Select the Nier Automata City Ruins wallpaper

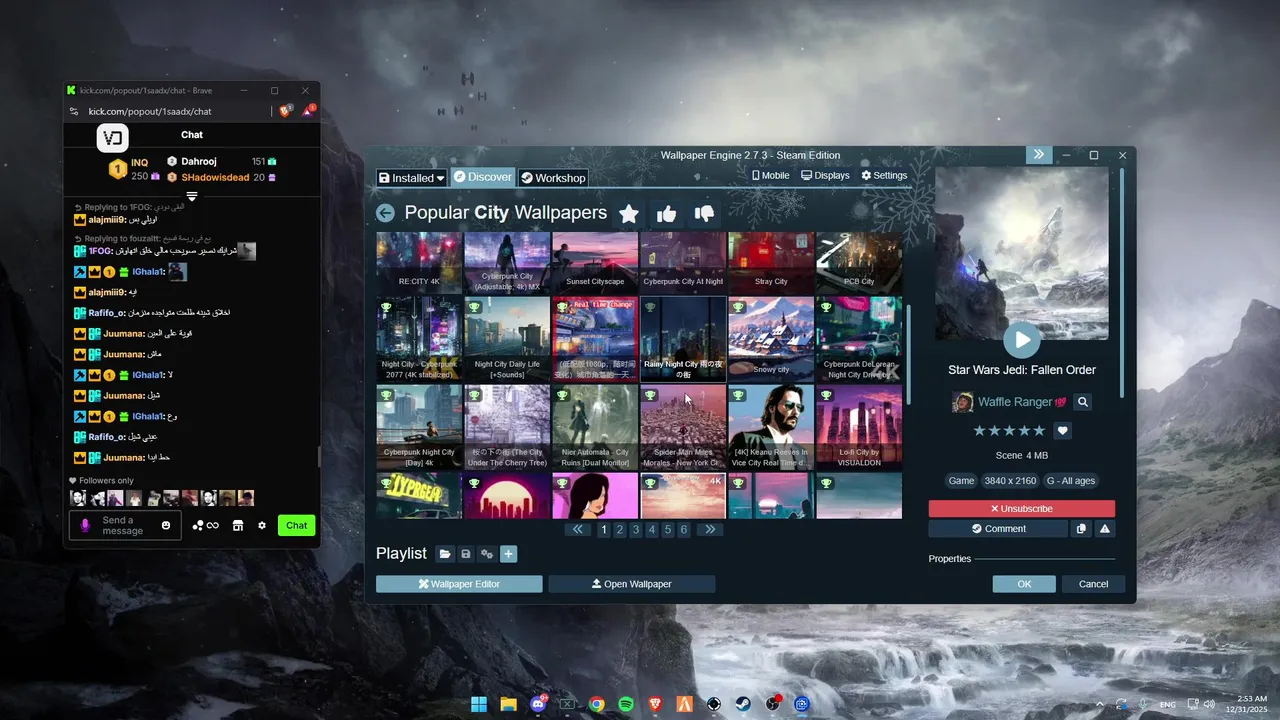(x=595, y=427)
